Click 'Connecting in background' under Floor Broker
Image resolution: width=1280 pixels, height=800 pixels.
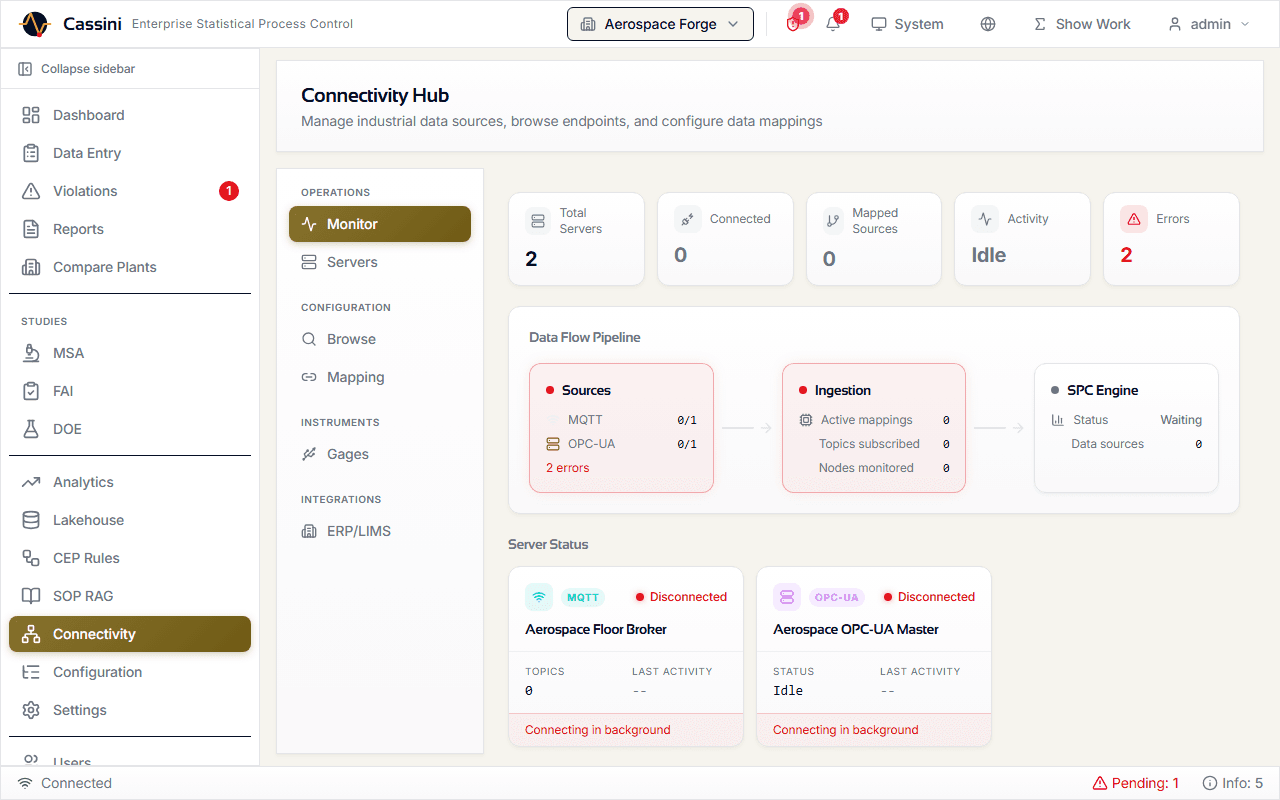click(597, 730)
